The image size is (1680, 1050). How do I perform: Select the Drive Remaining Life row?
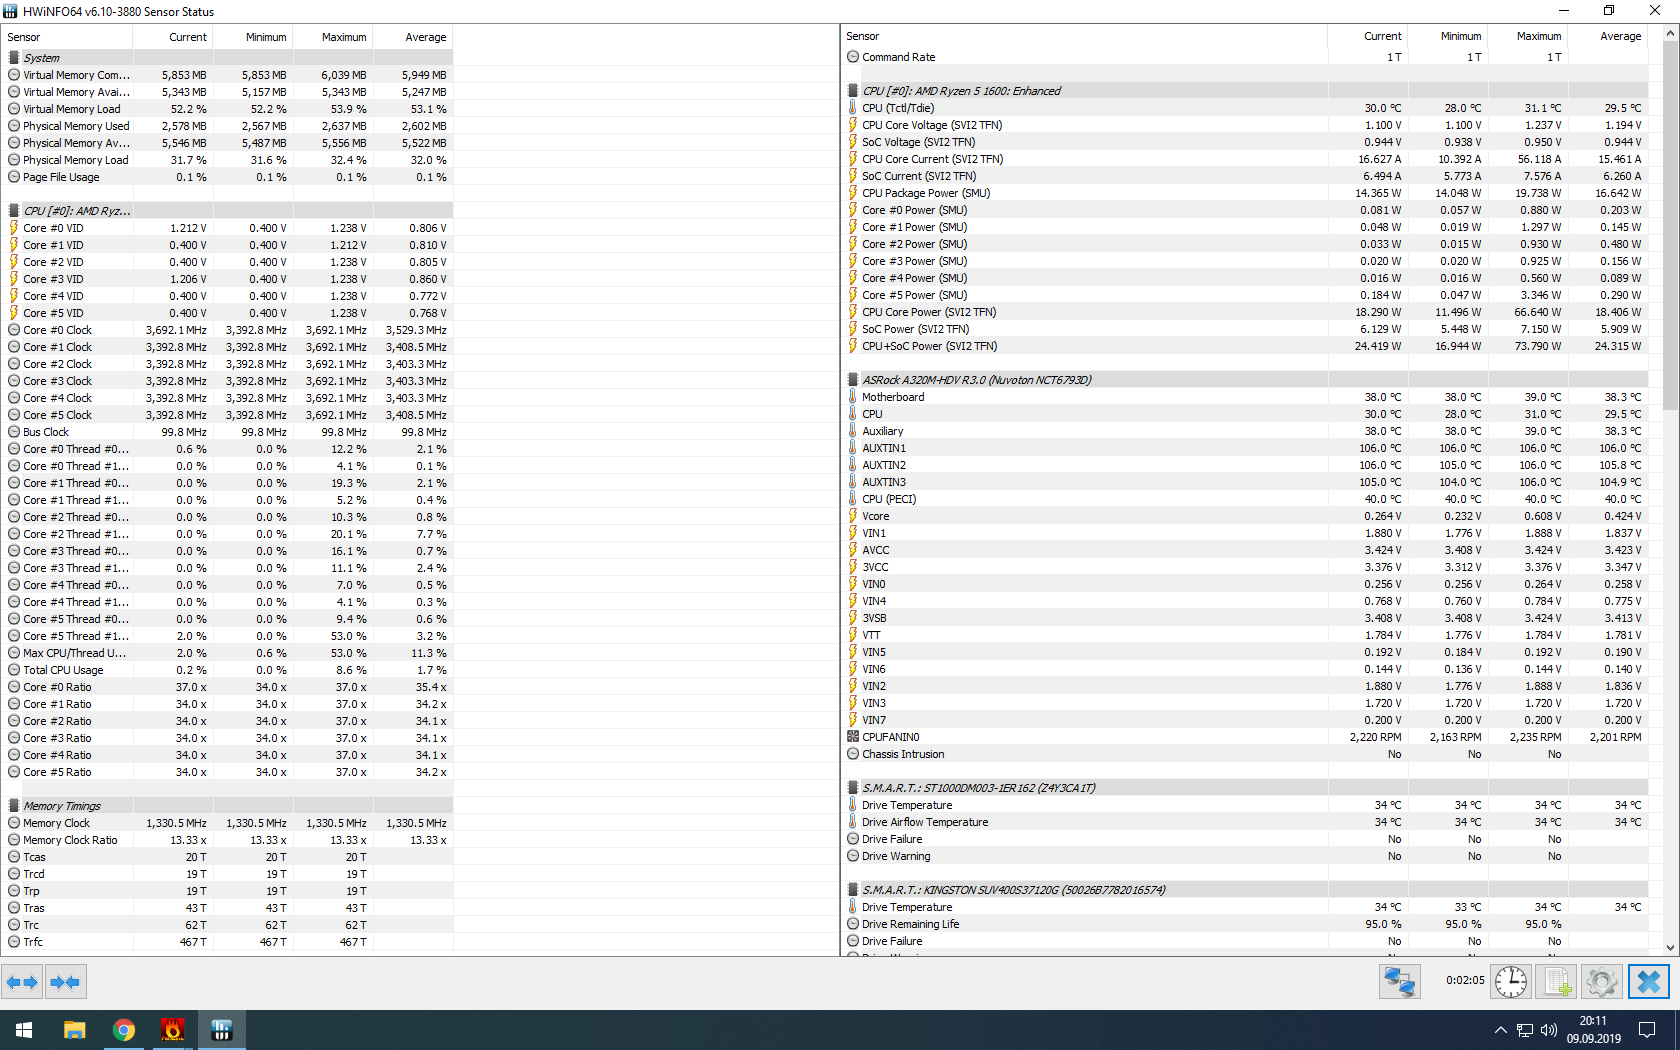(1246, 924)
